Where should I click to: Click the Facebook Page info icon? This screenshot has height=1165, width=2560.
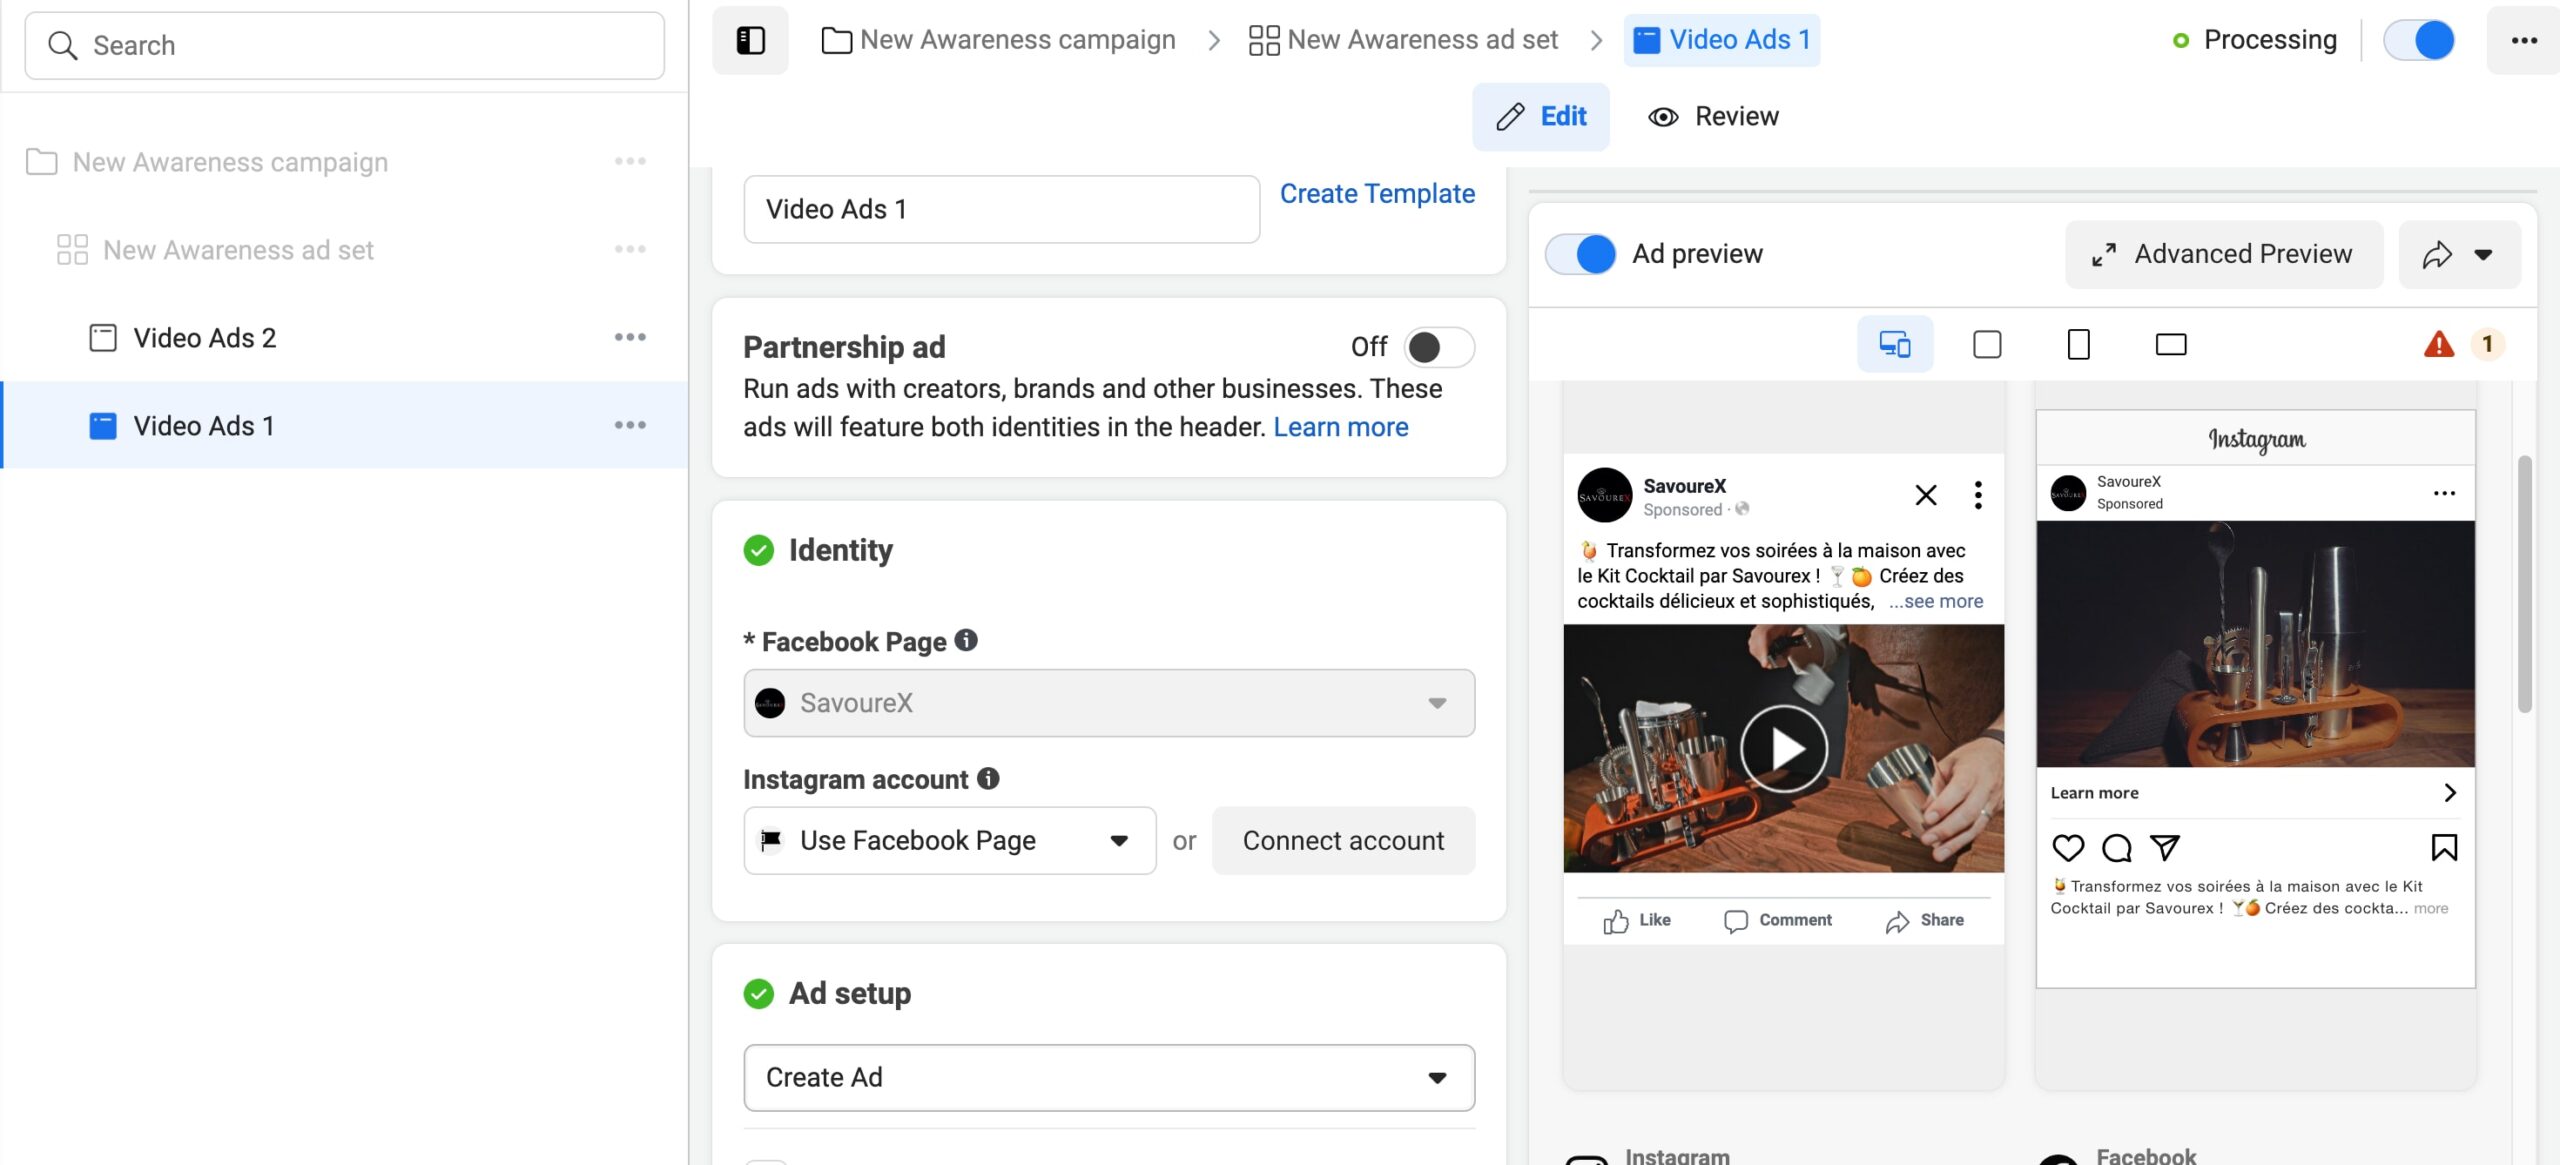tap(966, 640)
